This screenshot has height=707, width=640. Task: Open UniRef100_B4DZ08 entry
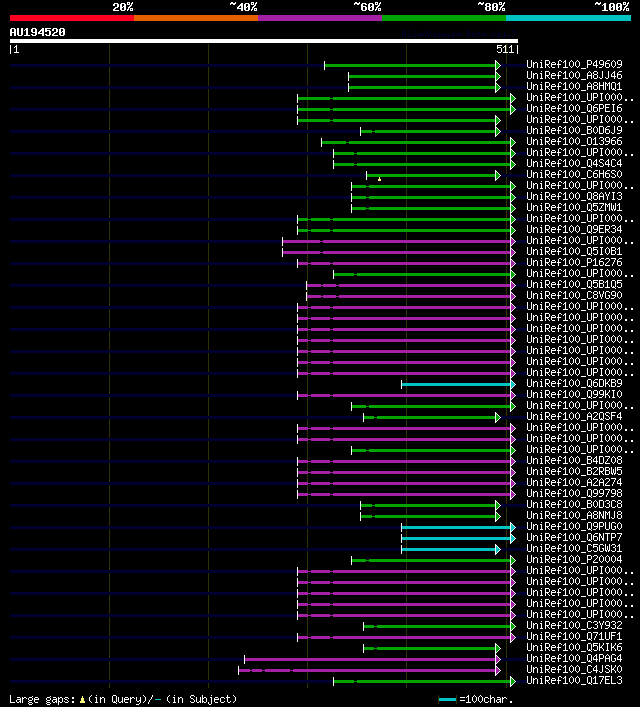(574, 460)
